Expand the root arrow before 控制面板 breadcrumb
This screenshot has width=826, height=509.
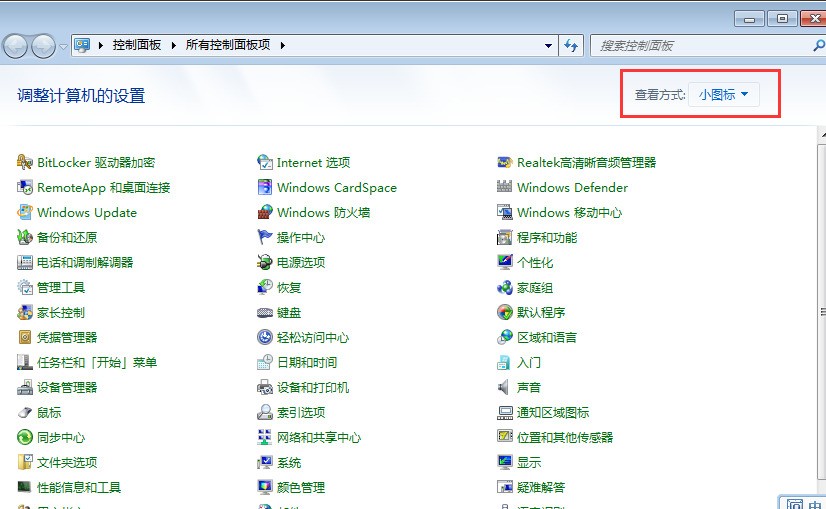click(101, 45)
